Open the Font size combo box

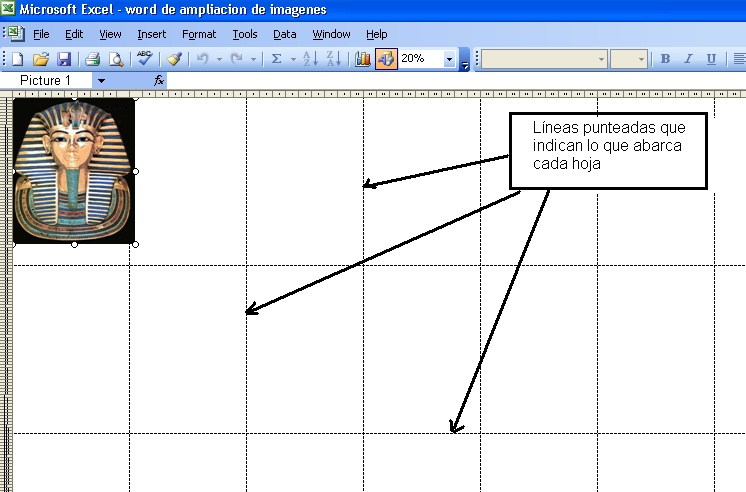(629, 59)
